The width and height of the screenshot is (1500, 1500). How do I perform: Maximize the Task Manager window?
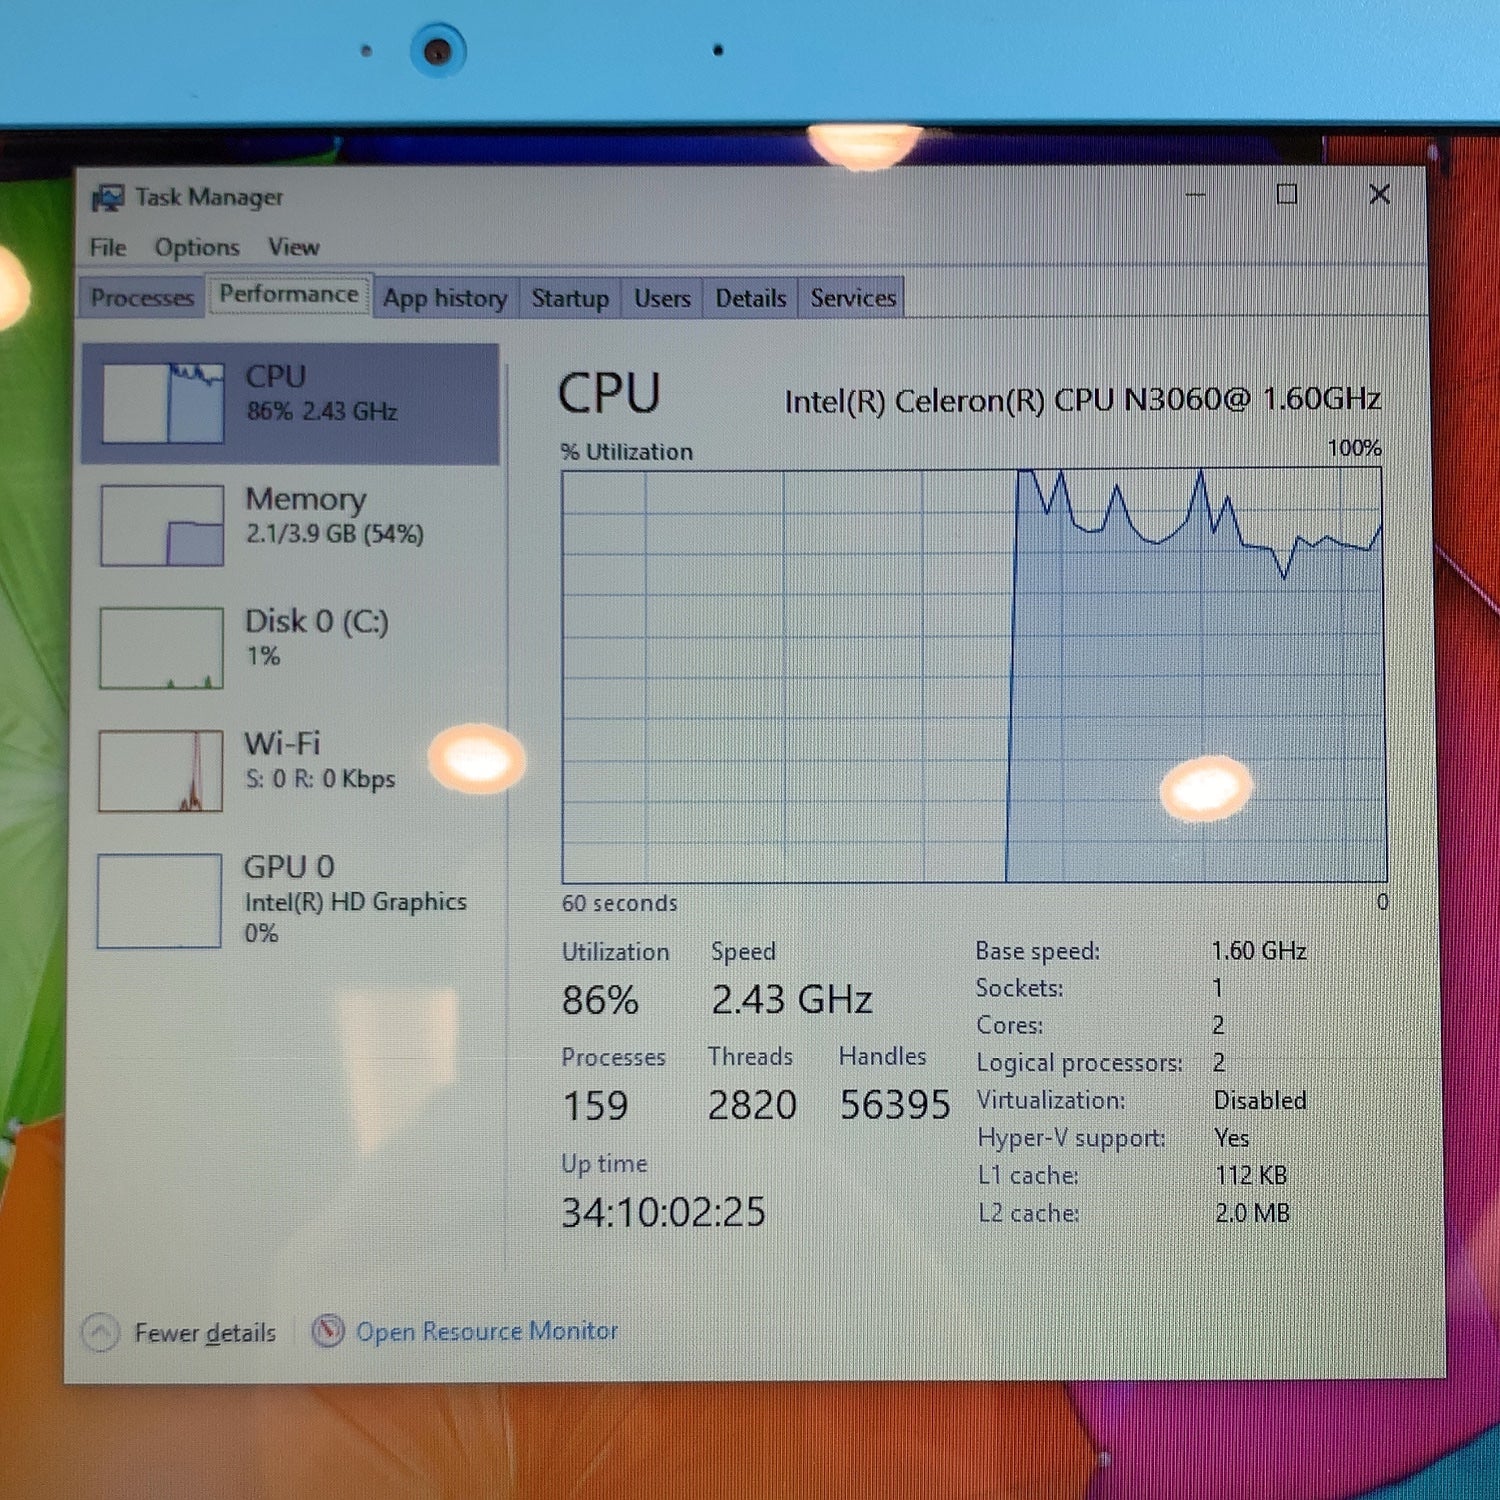[1287, 194]
